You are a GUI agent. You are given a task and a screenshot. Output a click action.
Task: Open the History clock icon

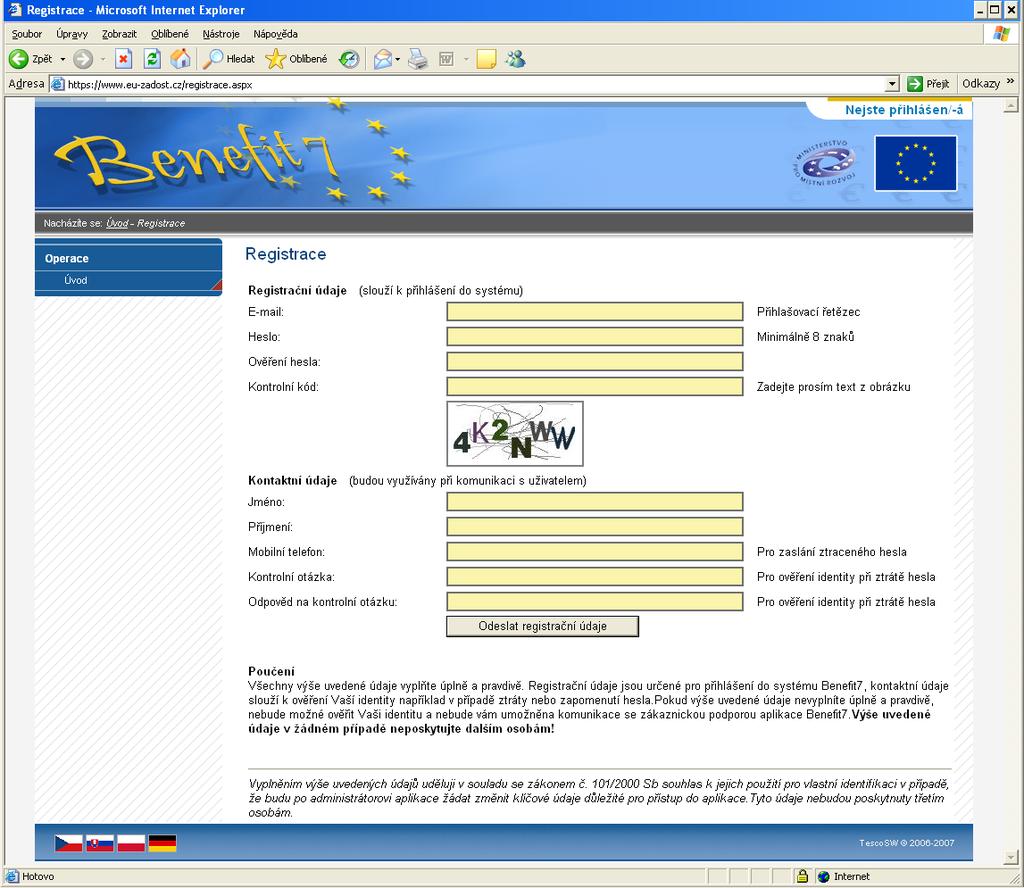pos(349,59)
